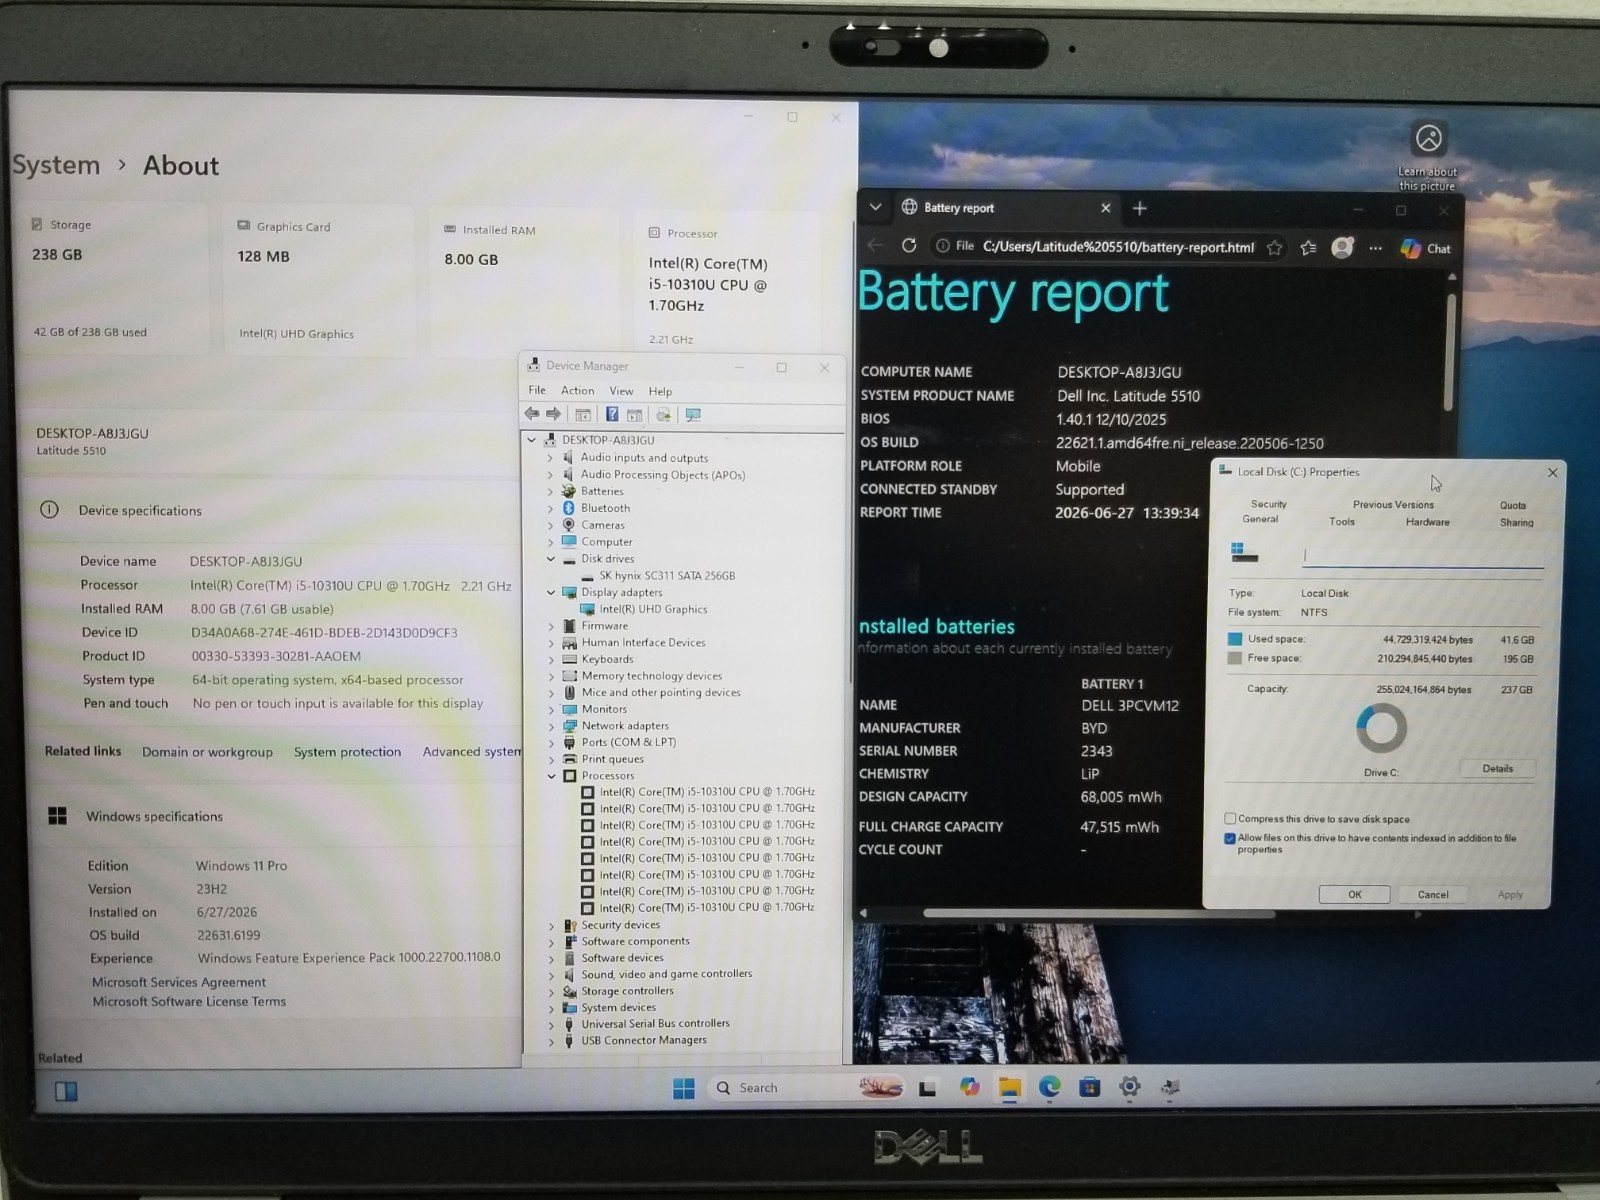Switch to Hardware tab in Disk Properties
Viewport: 1600px width, 1200px height.
point(1427,522)
